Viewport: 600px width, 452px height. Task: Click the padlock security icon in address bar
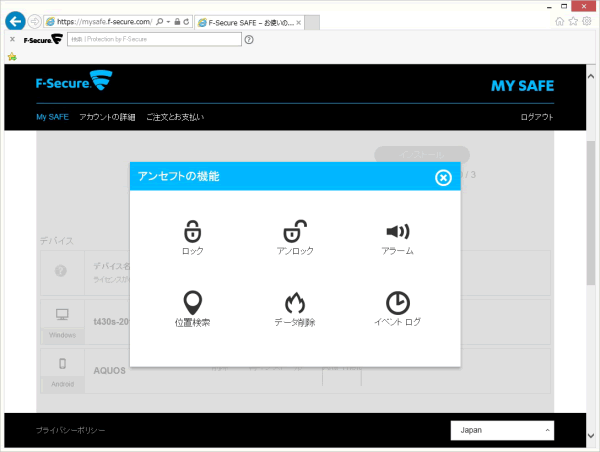pos(177,22)
